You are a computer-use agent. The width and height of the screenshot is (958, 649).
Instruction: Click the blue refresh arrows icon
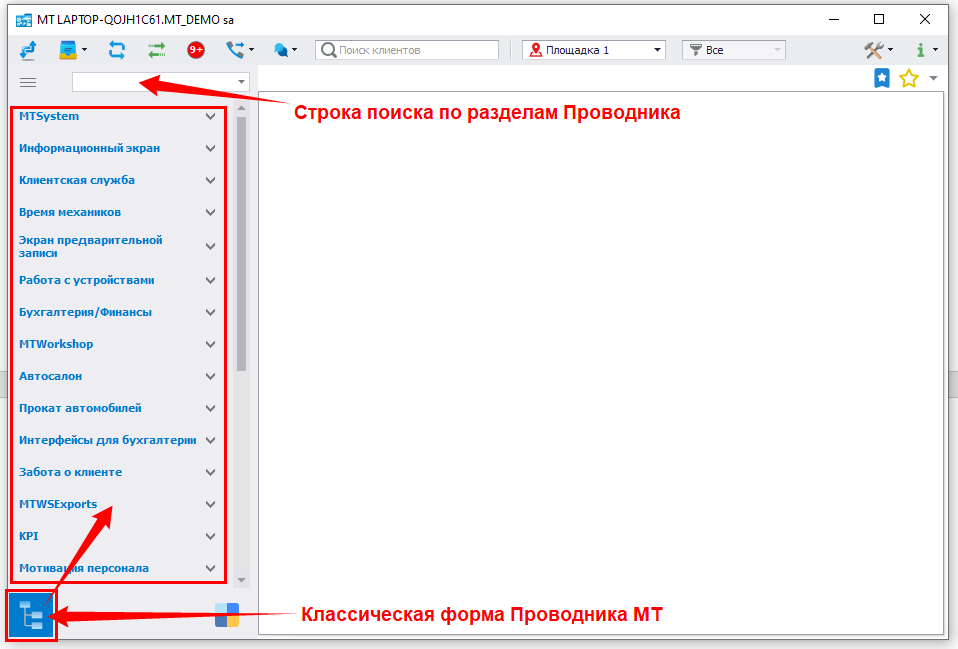click(117, 50)
